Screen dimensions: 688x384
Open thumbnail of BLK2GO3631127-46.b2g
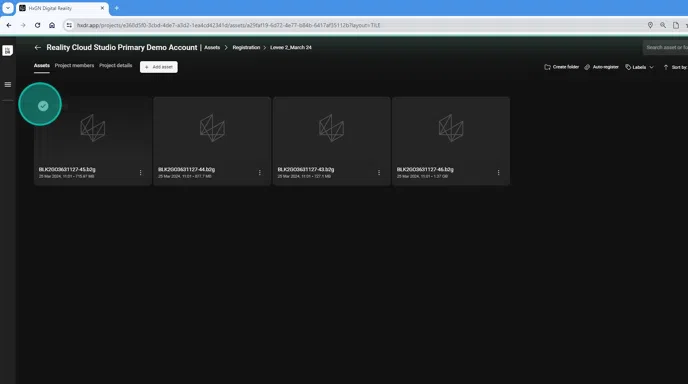451,128
